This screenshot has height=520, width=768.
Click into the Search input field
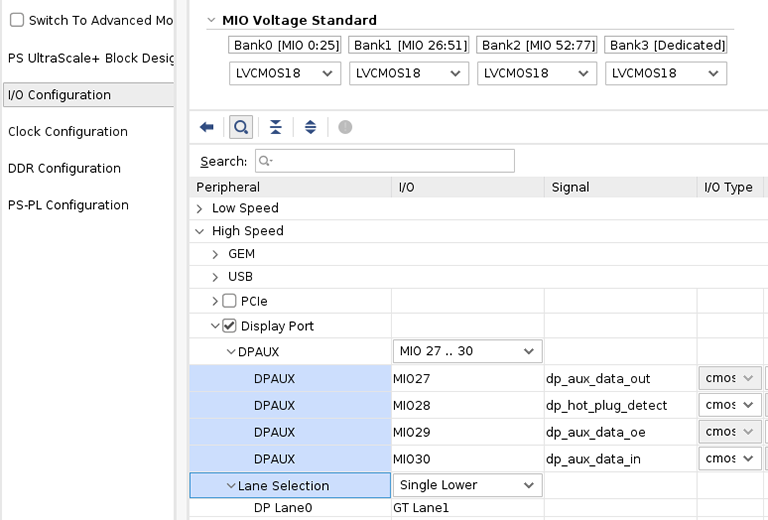click(x=385, y=161)
